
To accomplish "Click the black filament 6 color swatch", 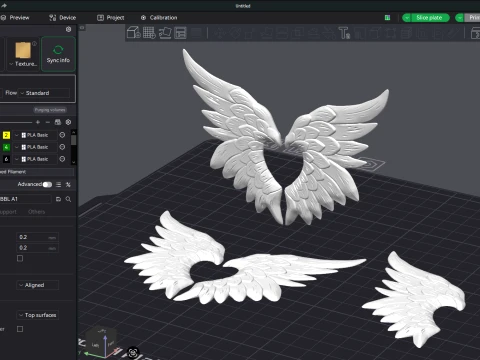I will (x=6, y=159).
